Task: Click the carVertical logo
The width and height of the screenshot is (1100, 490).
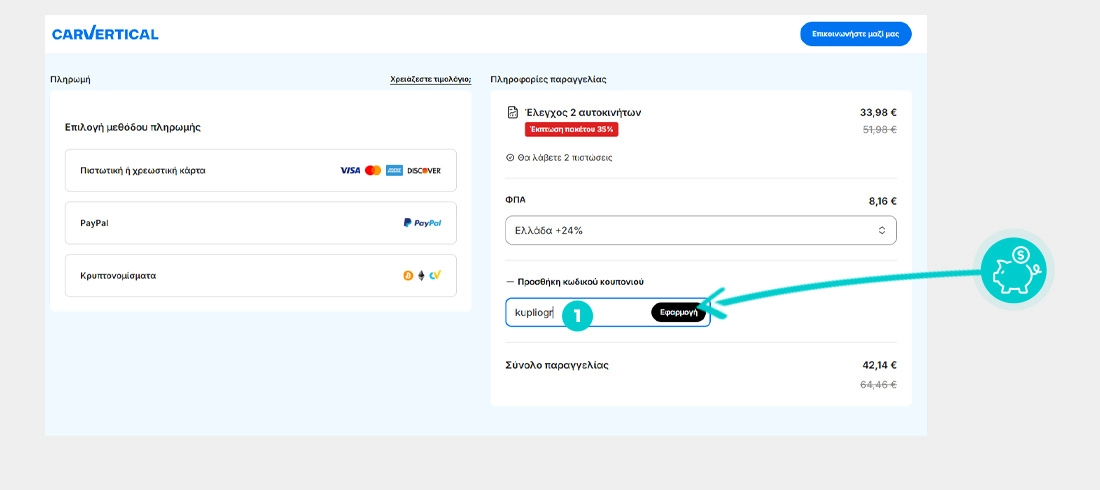Action: pos(105,34)
